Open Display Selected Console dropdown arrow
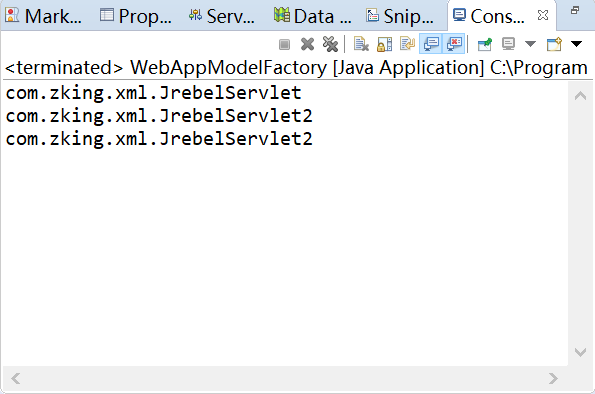595x394 pixels. pos(530,44)
